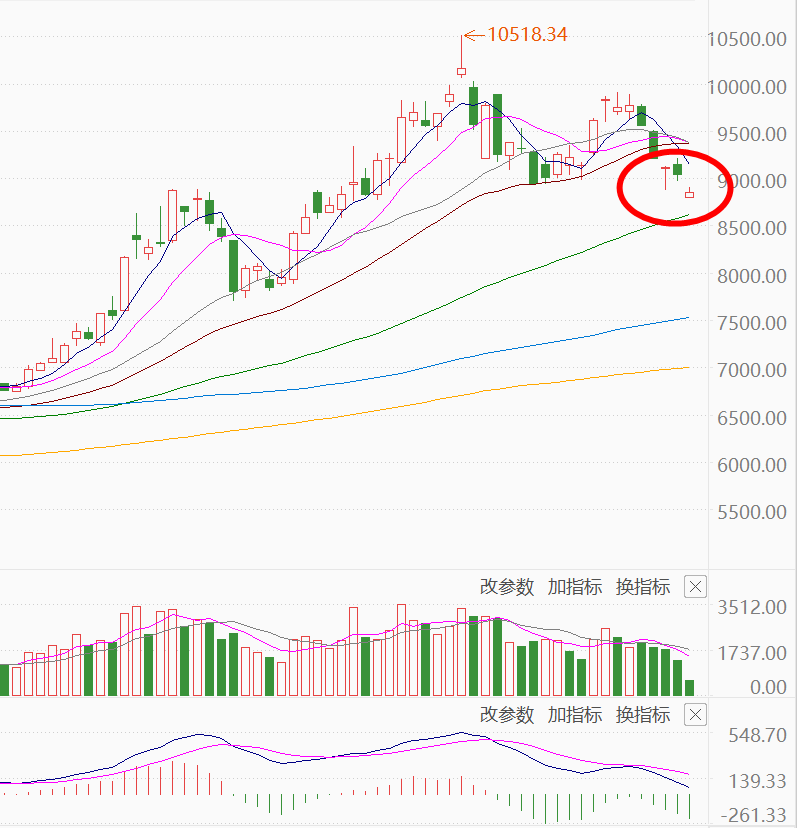This screenshot has width=797, height=828.
Task: Click 加指标 in the MACD panel
Action: point(575,715)
